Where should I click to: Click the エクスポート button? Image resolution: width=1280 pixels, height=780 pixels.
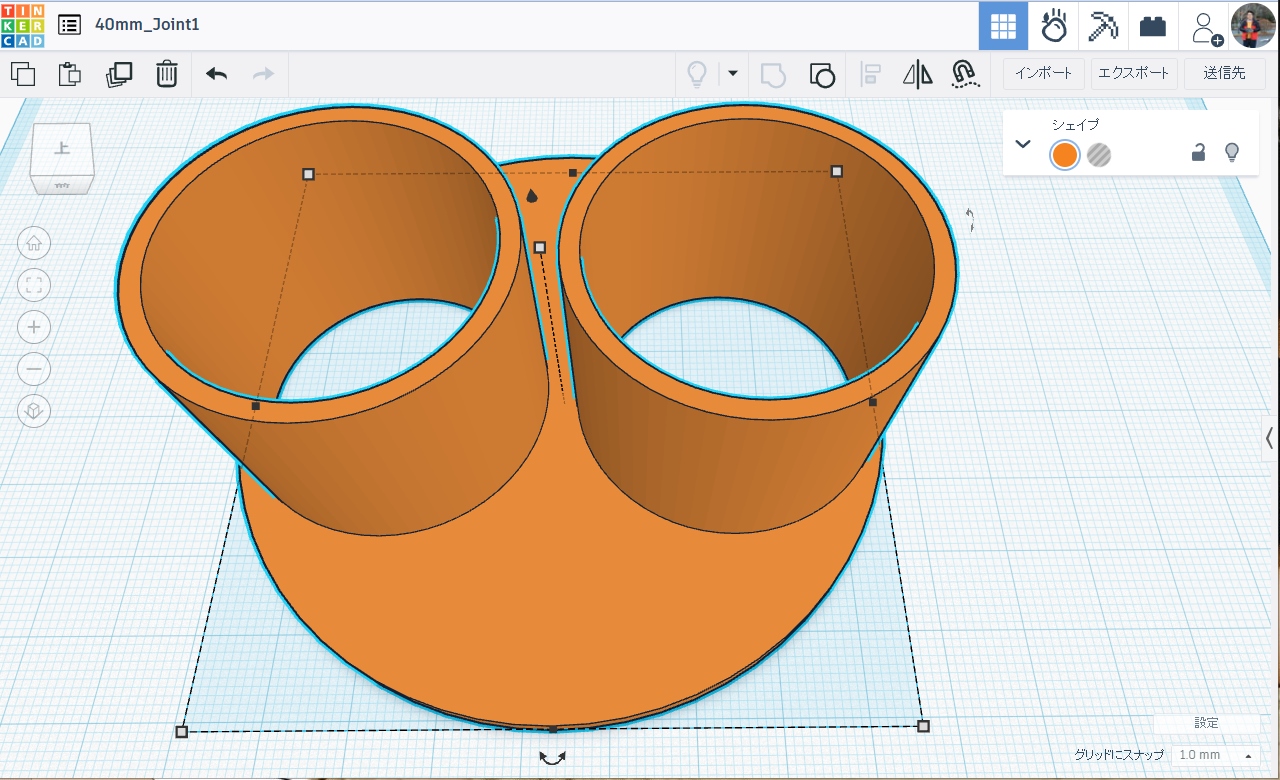pyautogui.click(x=1133, y=73)
